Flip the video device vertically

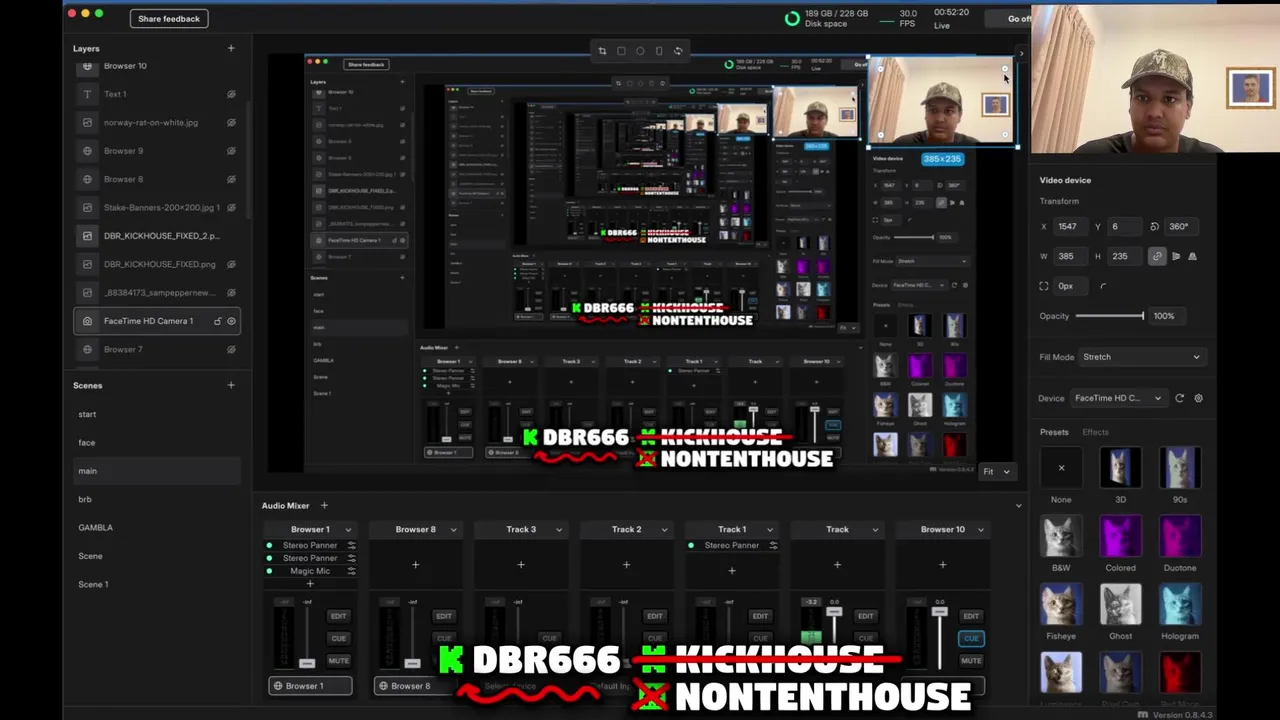tap(1192, 256)
